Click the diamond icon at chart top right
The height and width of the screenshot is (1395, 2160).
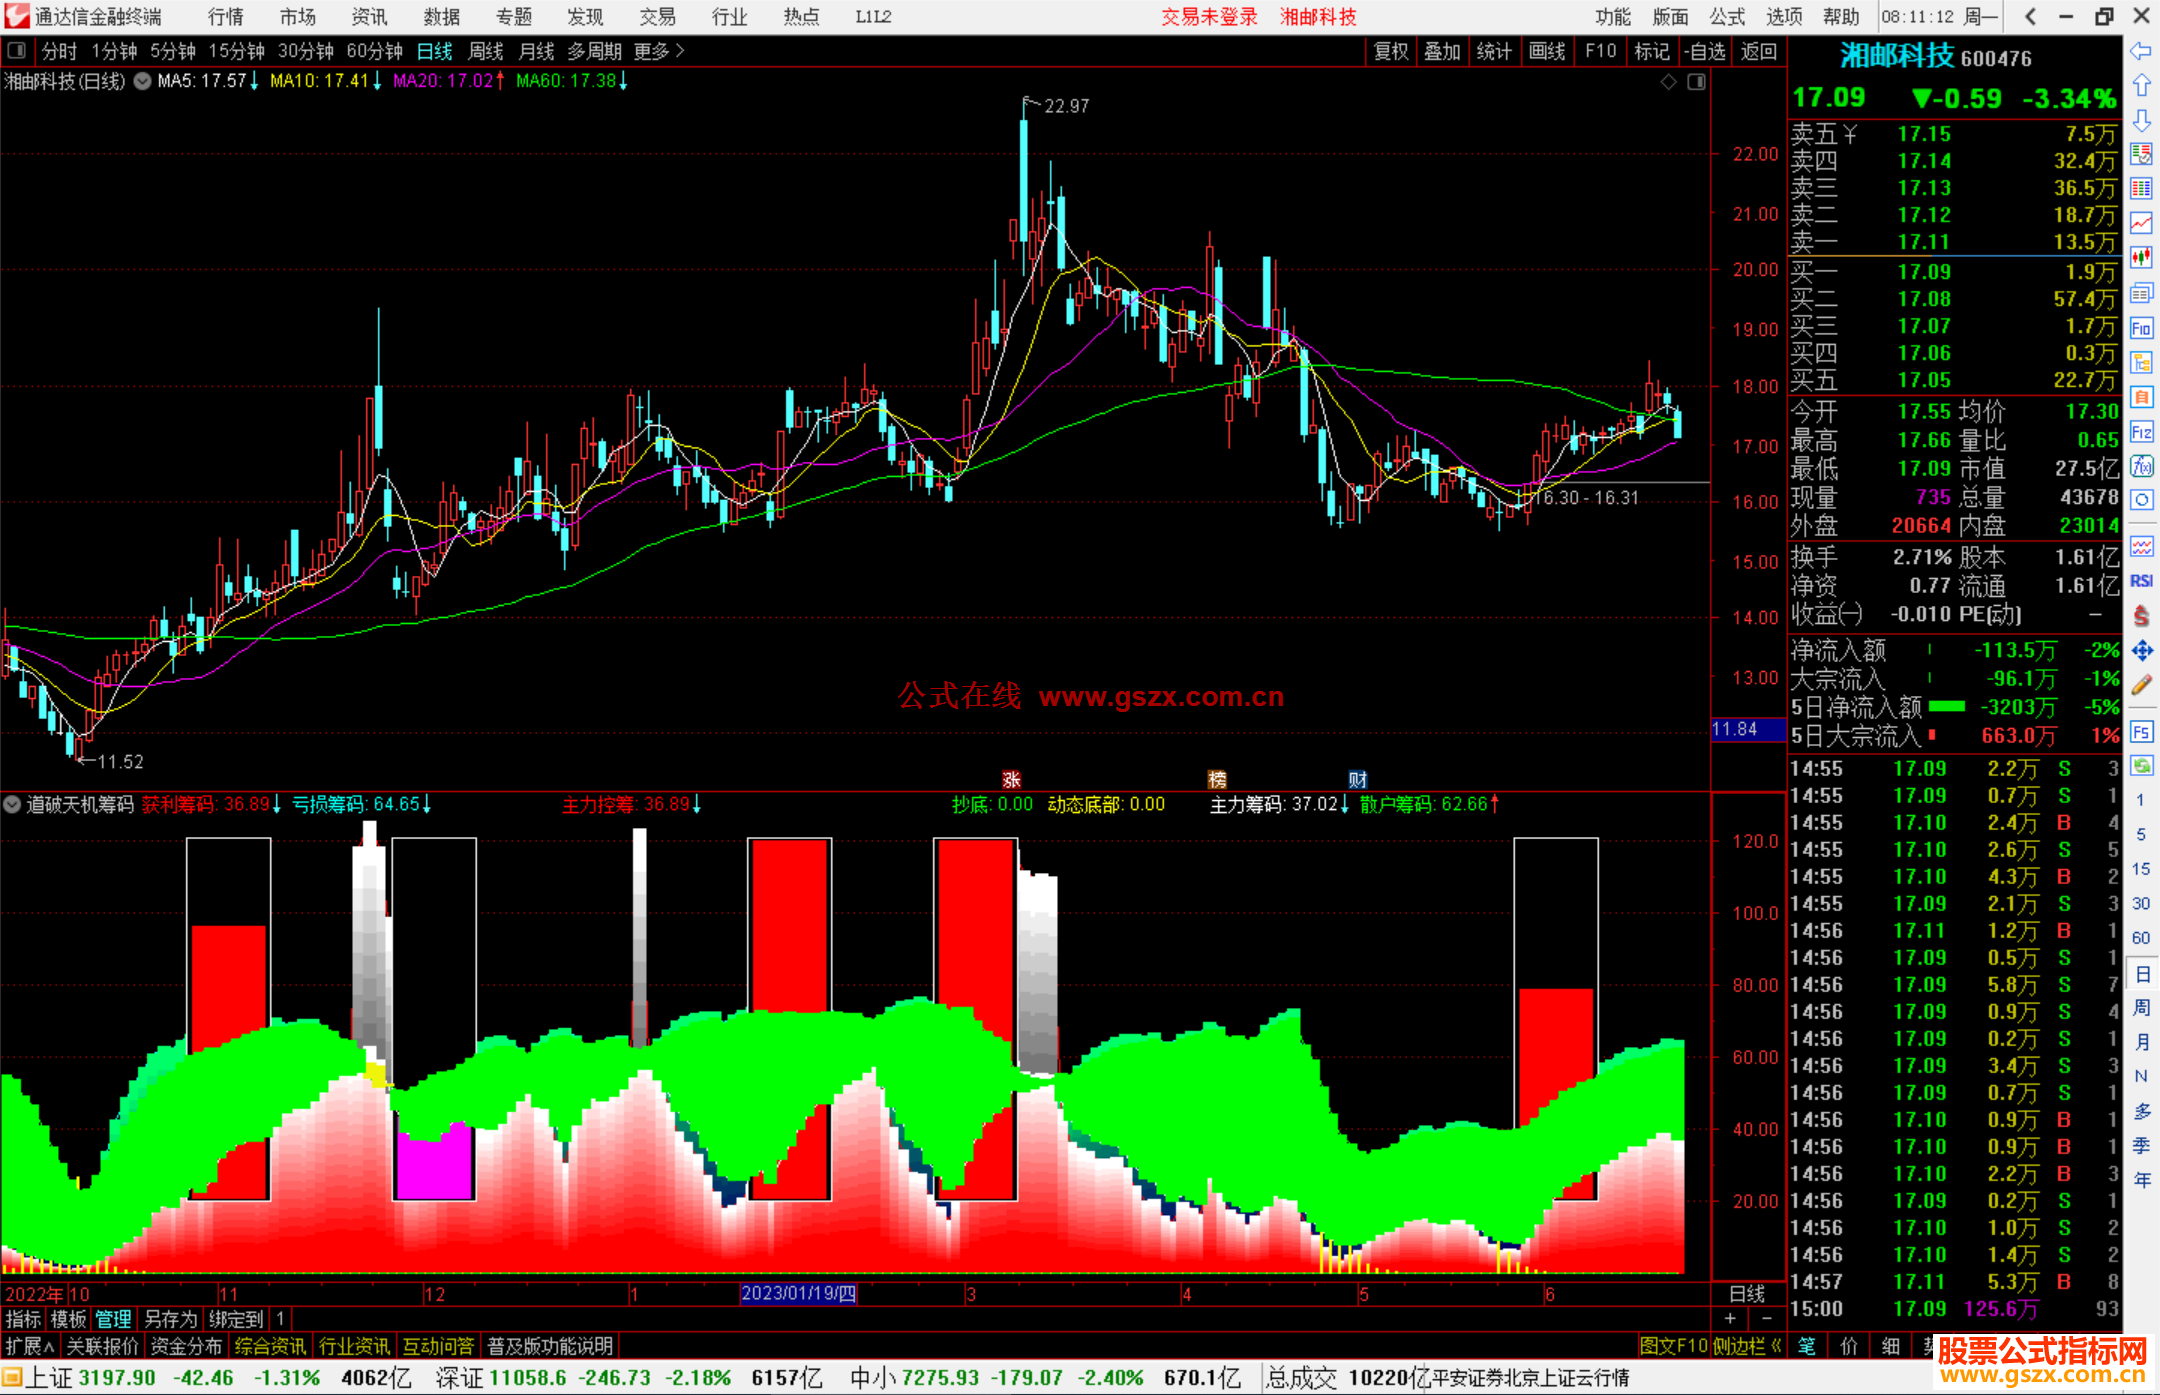click(1668, 82)
